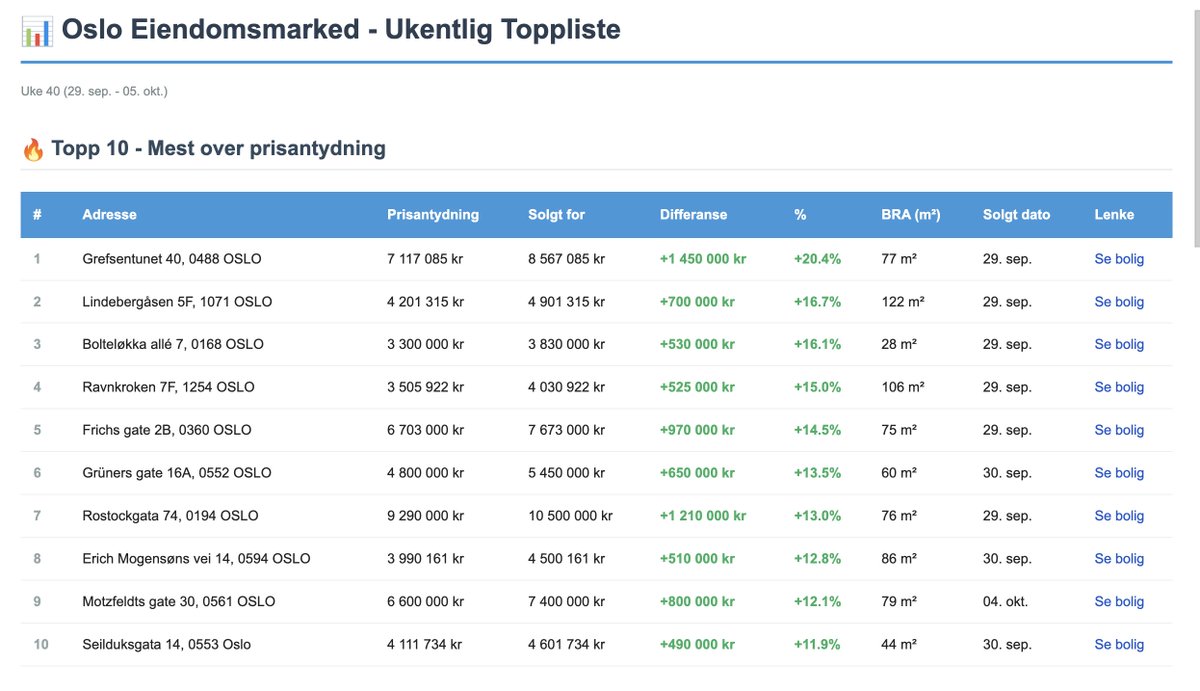Click the bar chart icon in page title
This screenshot has height=691, width=1200.
pyautogui.click(x=37, y=30)
